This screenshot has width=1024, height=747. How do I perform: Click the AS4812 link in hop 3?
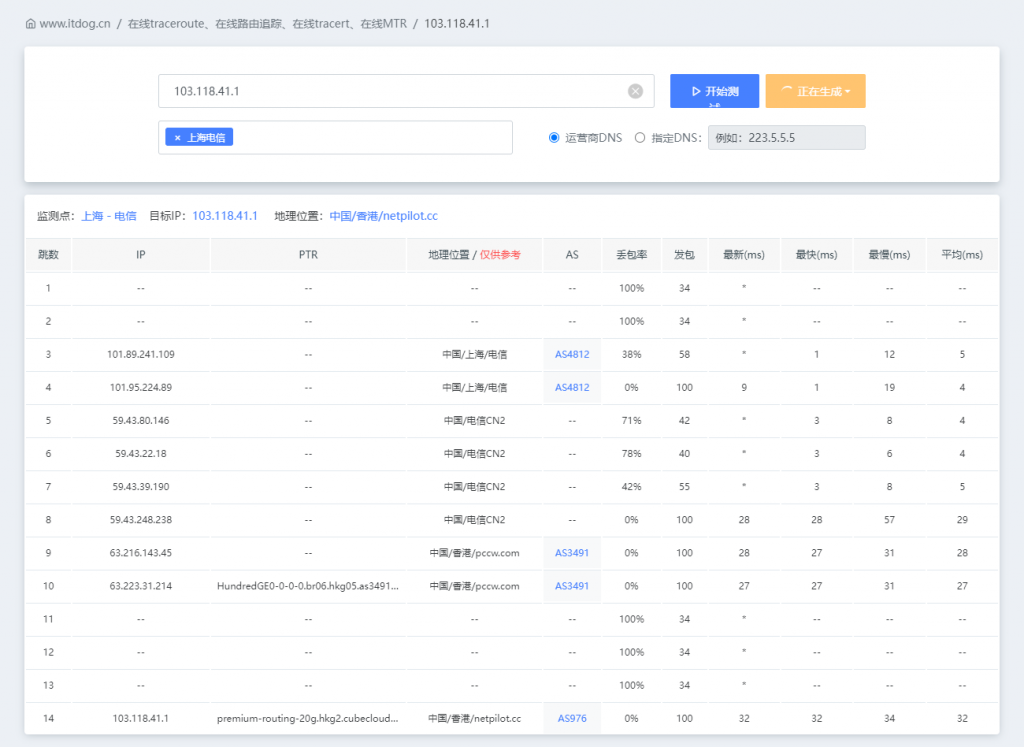(571, 354)
